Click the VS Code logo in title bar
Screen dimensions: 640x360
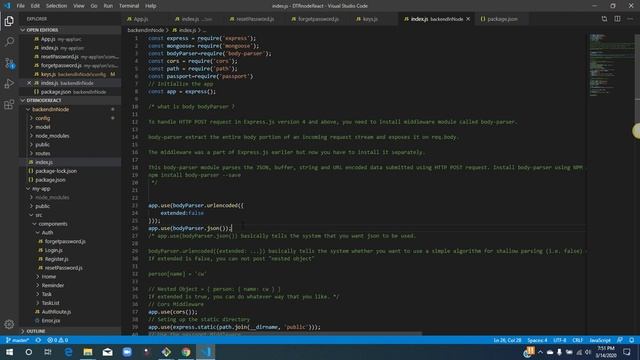coord(7,6)
